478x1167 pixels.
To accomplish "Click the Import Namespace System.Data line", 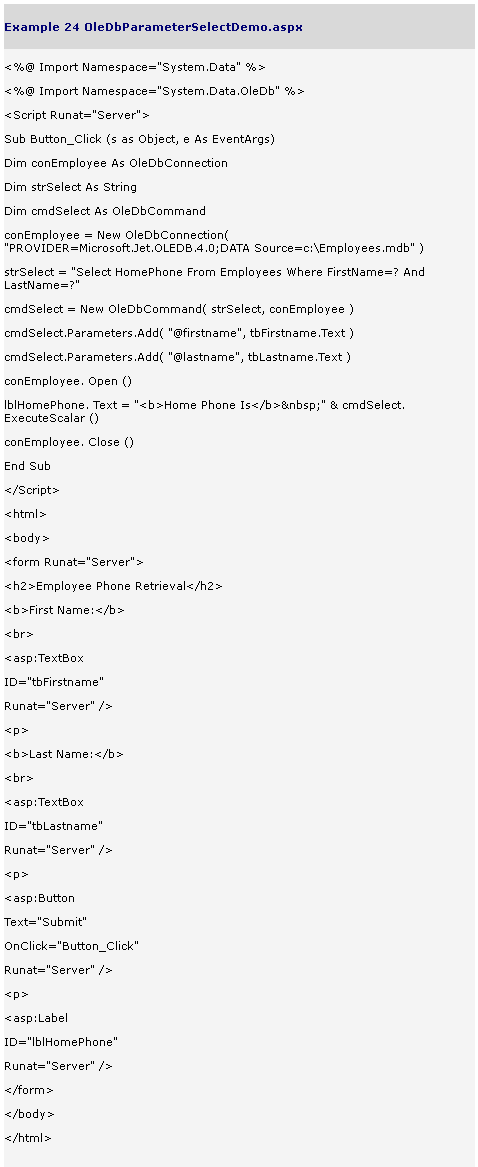I will [135, 67].
